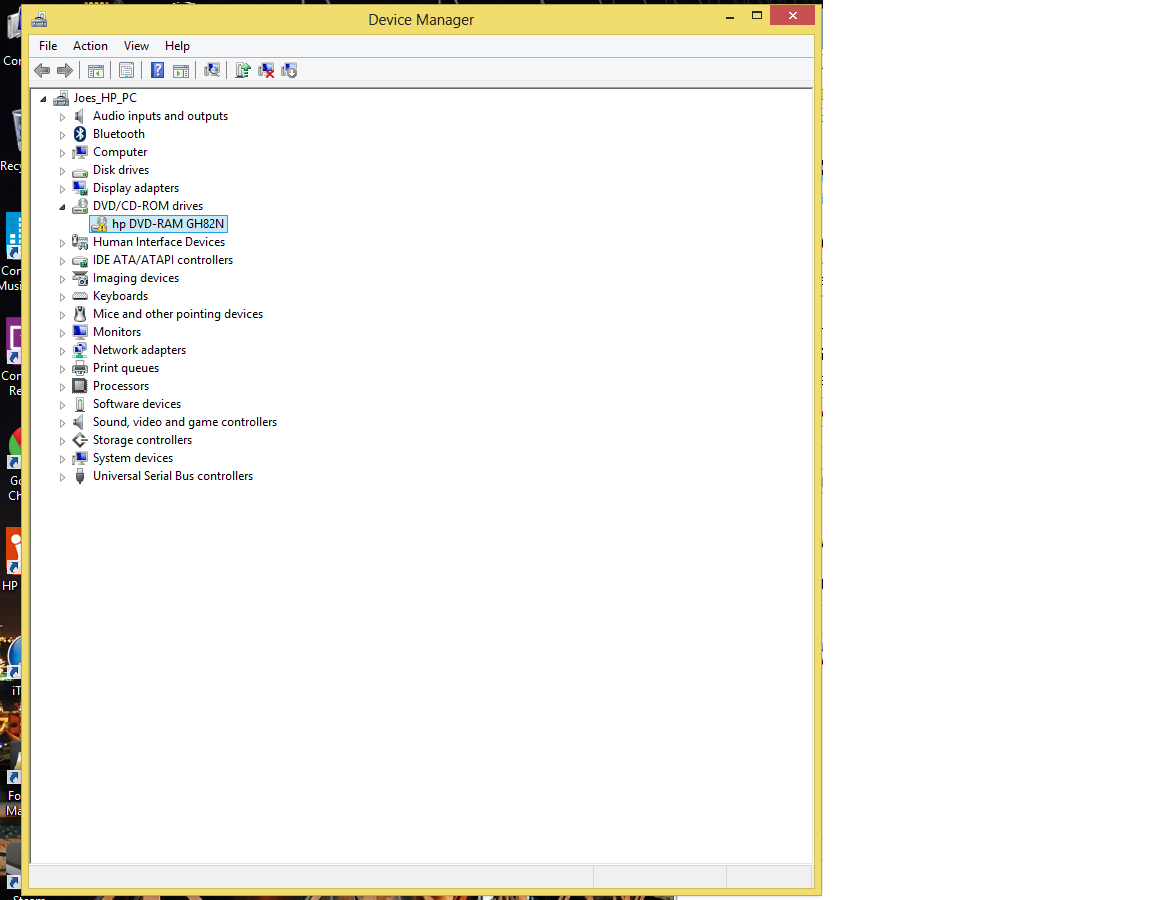This screenshot has width=1152, height=900.
Task: Click the Disable device toolbar icon
Action: pos(289,70)
